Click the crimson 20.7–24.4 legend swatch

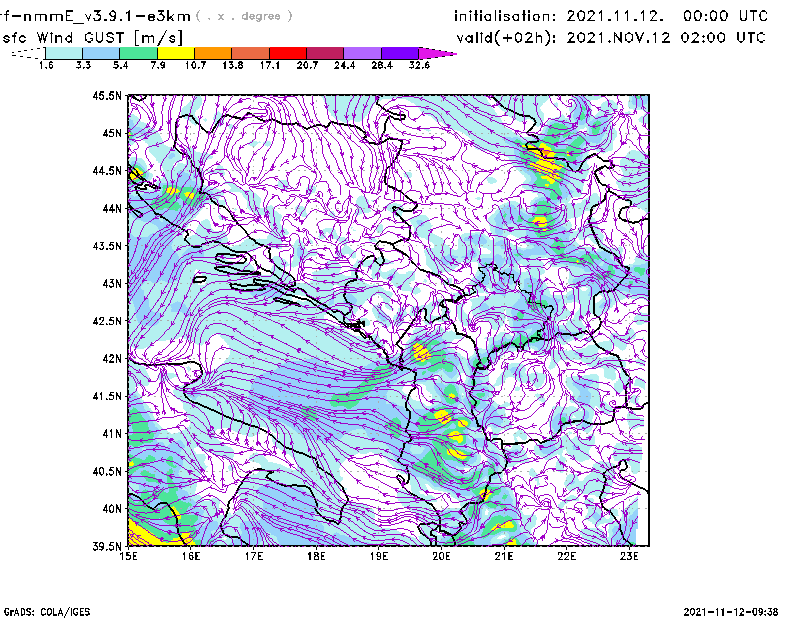(x=326, y=53)
